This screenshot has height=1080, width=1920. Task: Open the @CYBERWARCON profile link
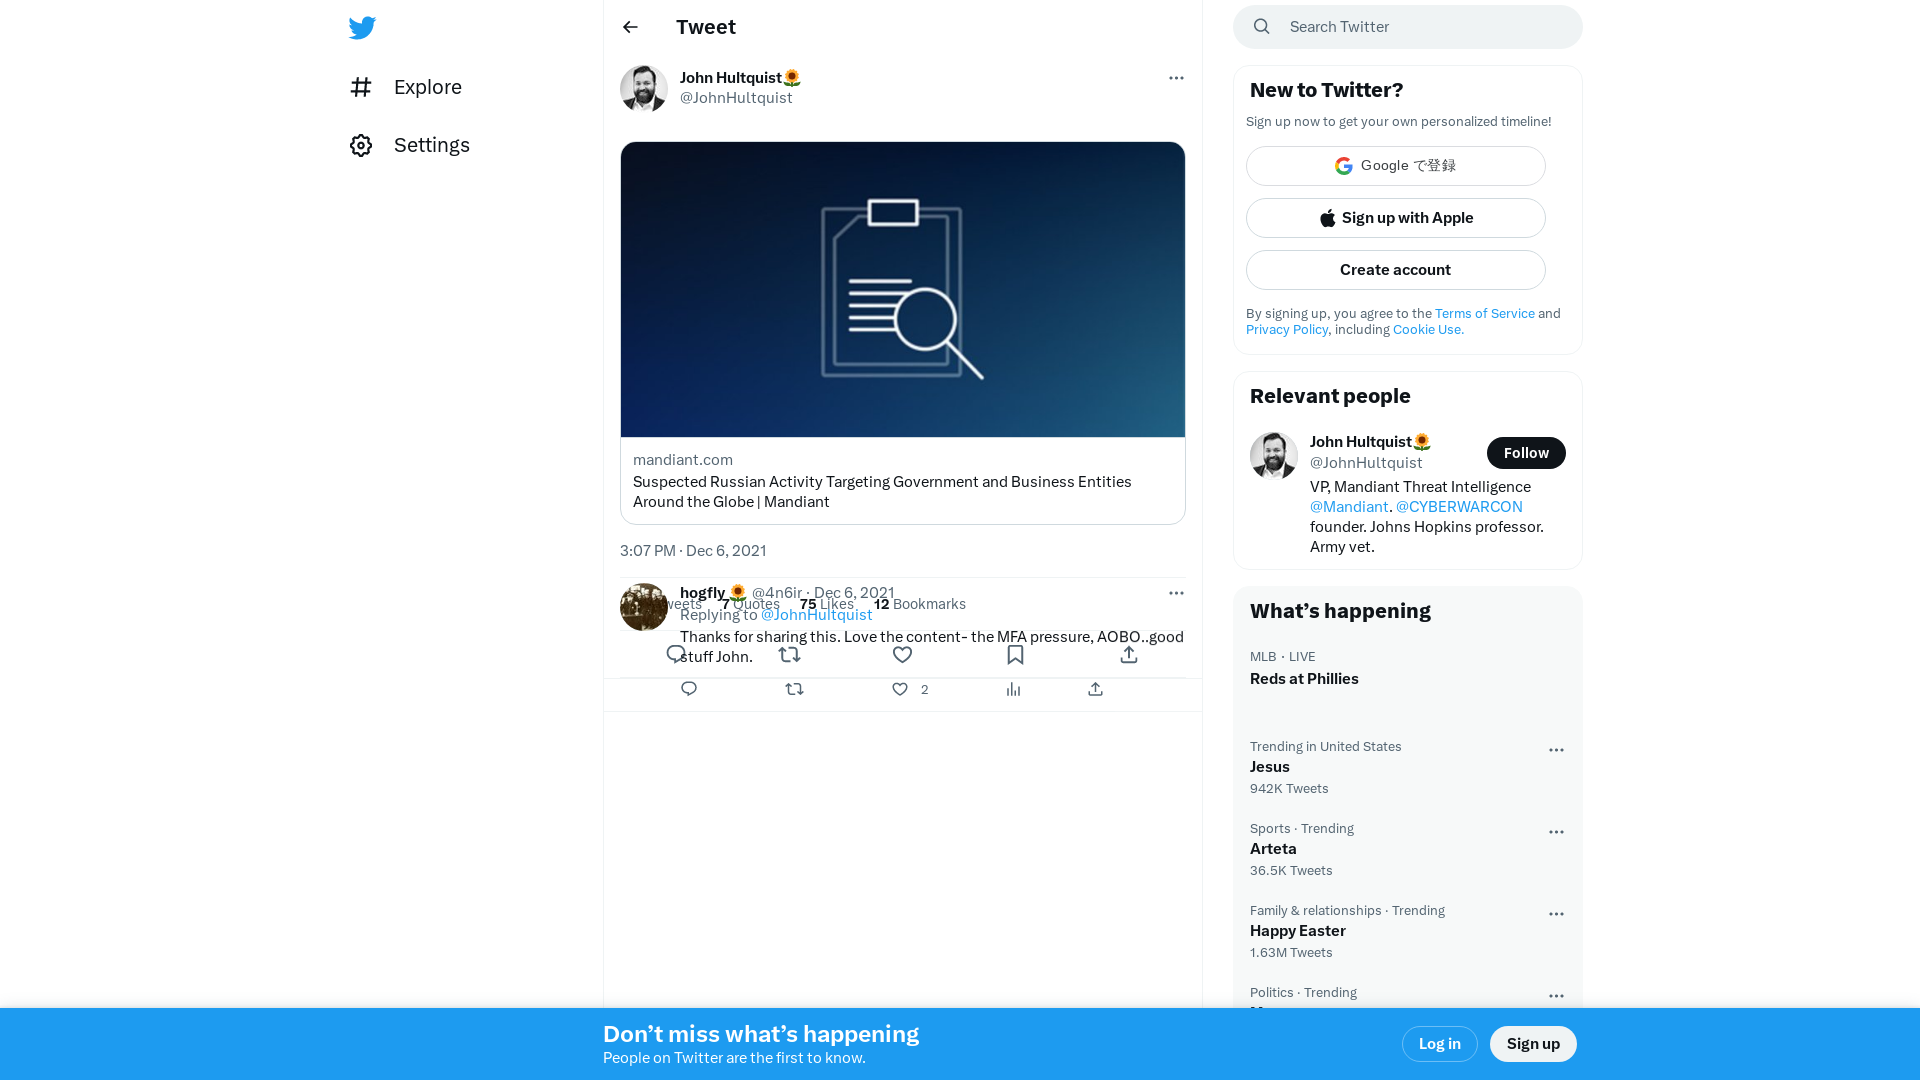pyautogui.click(x=1459, y=507)
